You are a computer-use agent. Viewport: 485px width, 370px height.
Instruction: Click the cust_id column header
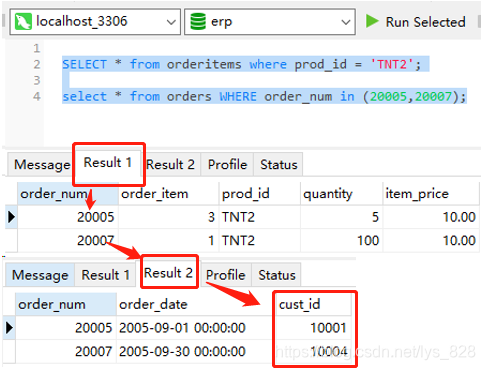pyautogui.click(x=314, y=304)
